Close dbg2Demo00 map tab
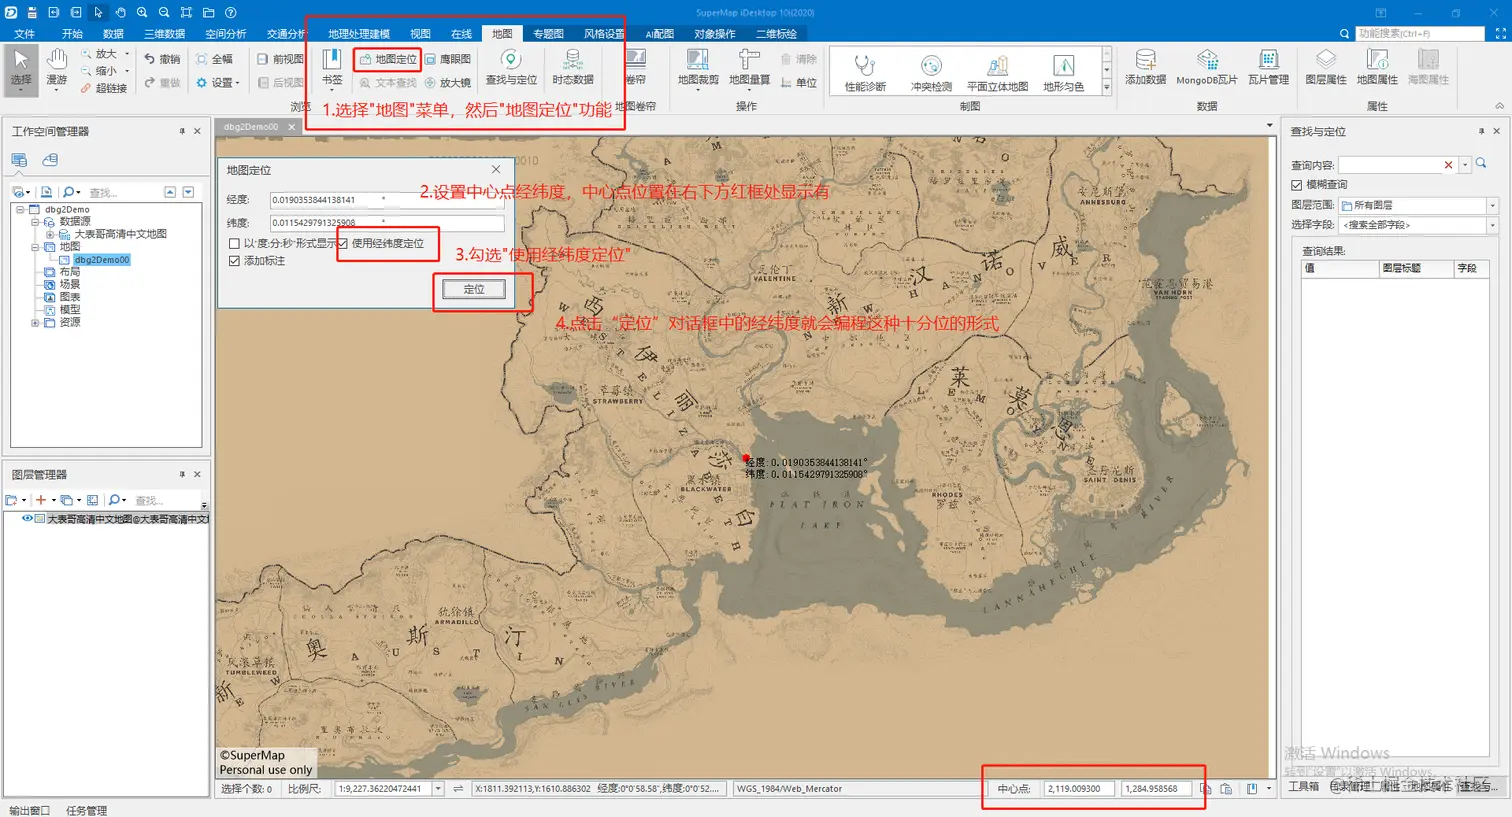This screenshot has width=1512, height=817. (x=292, y=127)
